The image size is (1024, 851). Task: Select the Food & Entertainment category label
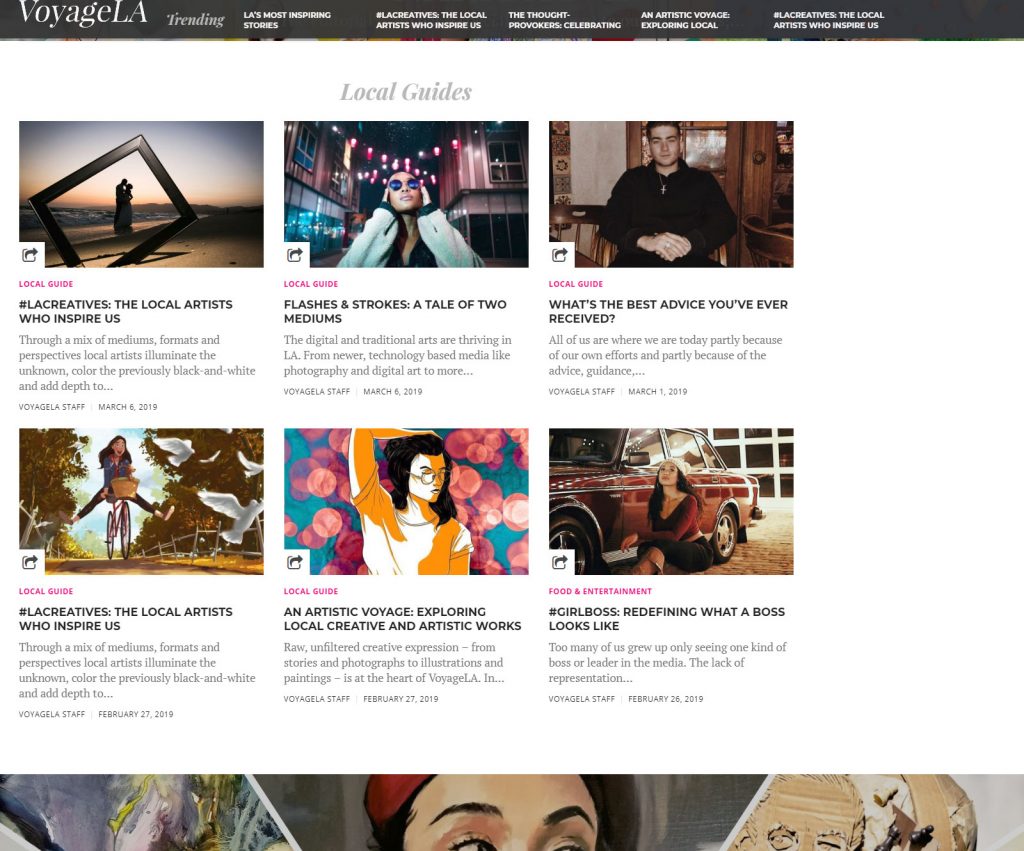[x=600, y=591]
